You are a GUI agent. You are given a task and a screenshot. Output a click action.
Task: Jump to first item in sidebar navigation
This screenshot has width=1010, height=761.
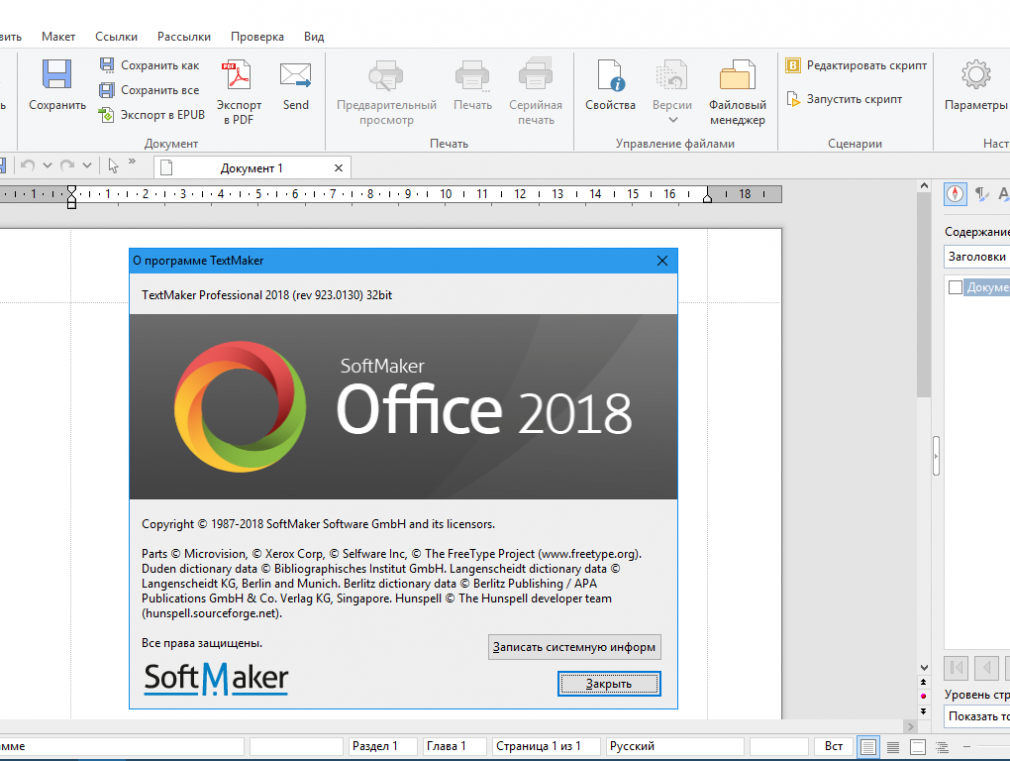957,668
